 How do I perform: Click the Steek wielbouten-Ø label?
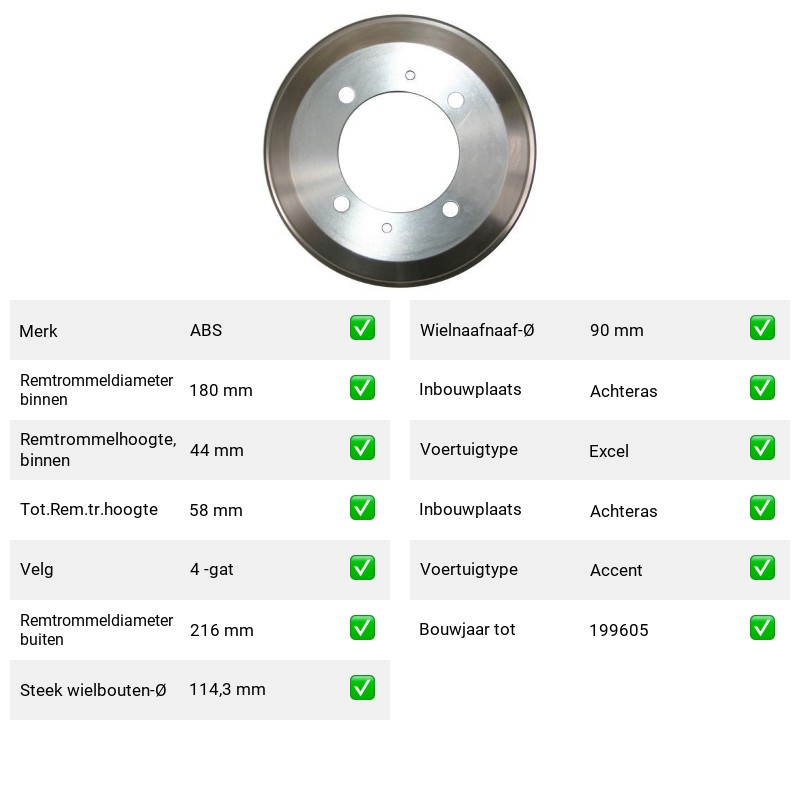(93, 690)
